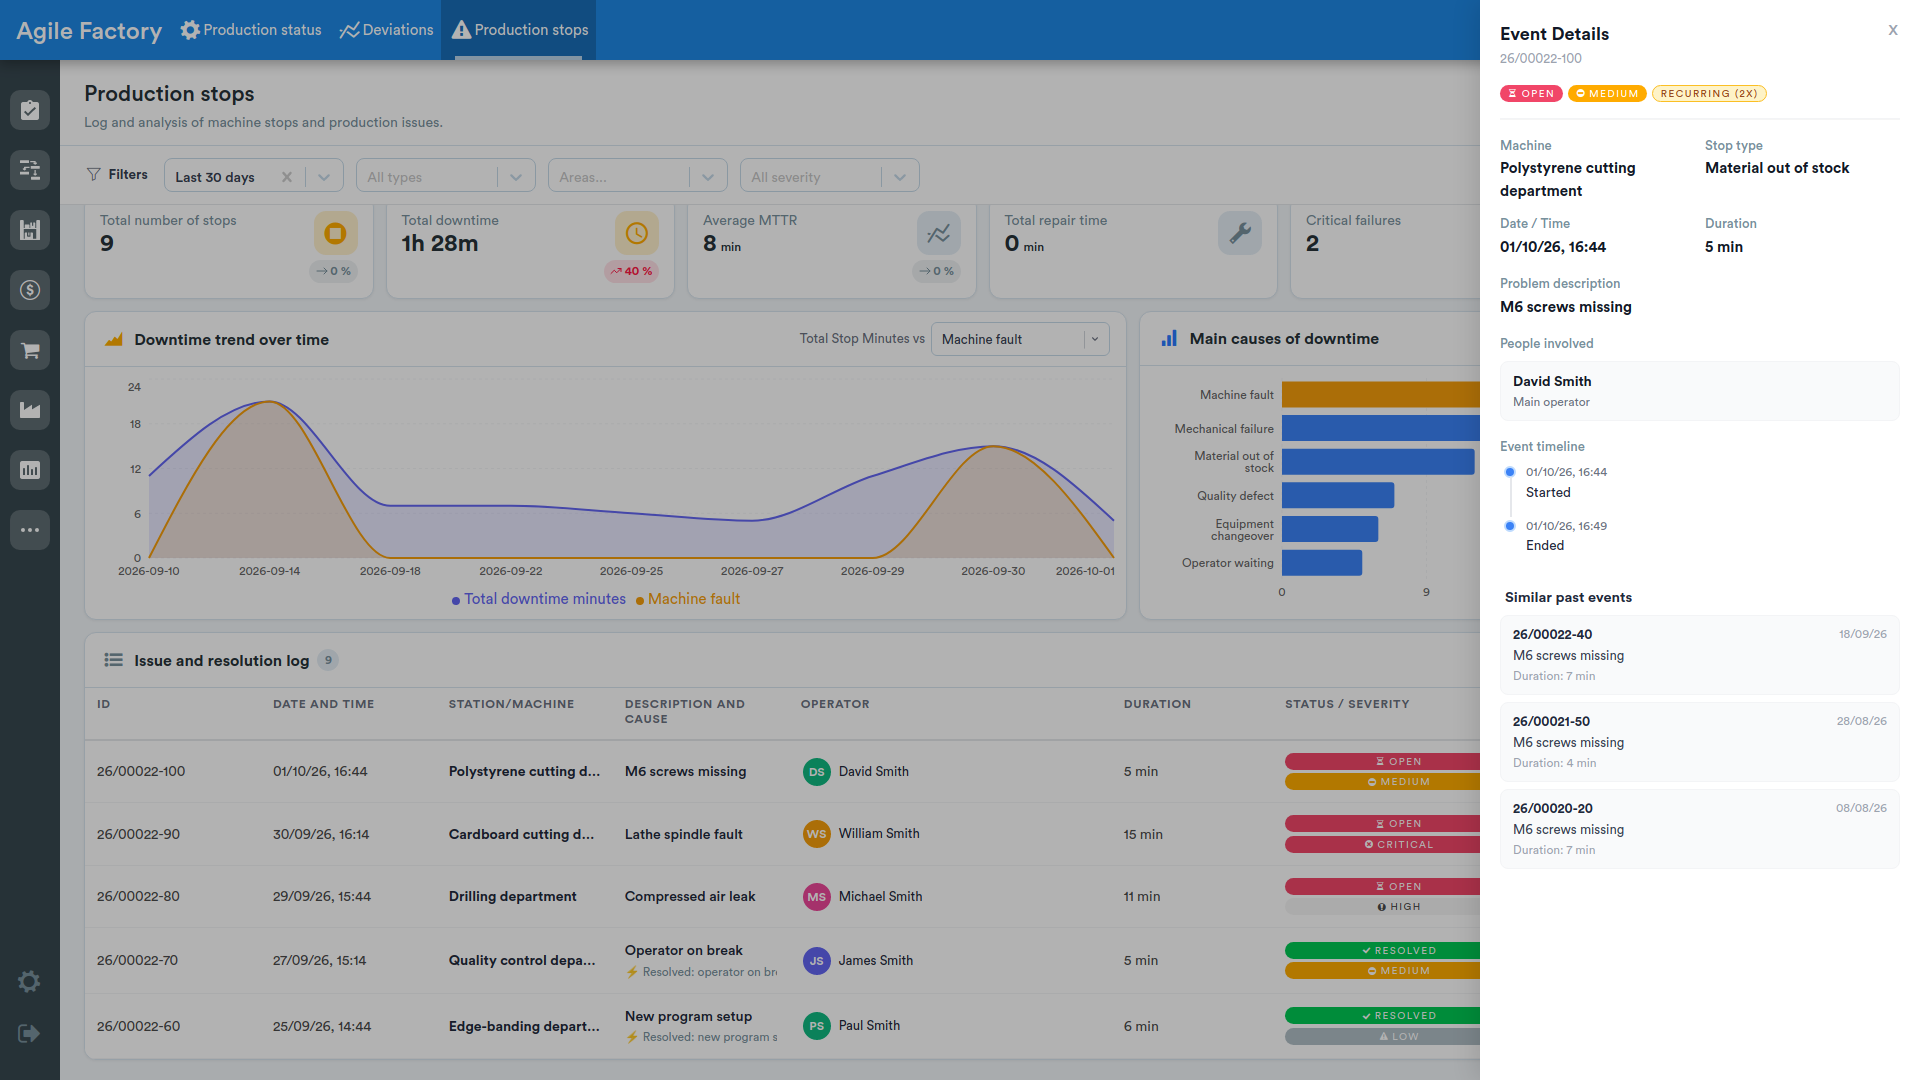This screenshot has width=1920, height=1080.
Task: Open similar past event 26/00020-20
Action: tap(1700, 829)
